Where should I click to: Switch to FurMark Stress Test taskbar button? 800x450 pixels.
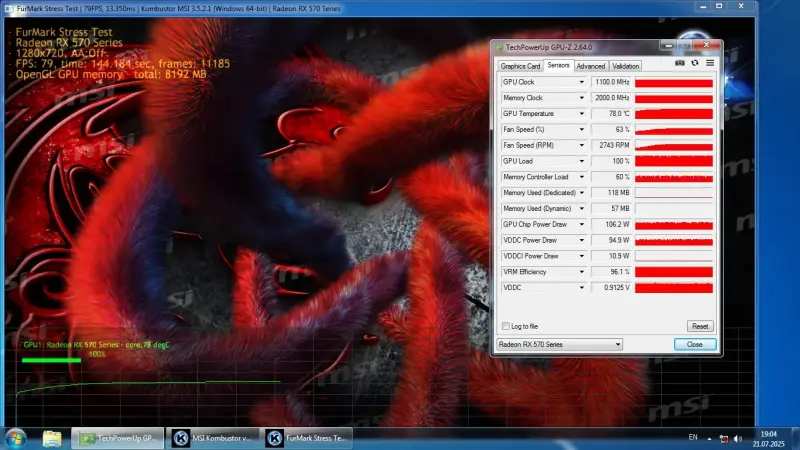(308, 438)
